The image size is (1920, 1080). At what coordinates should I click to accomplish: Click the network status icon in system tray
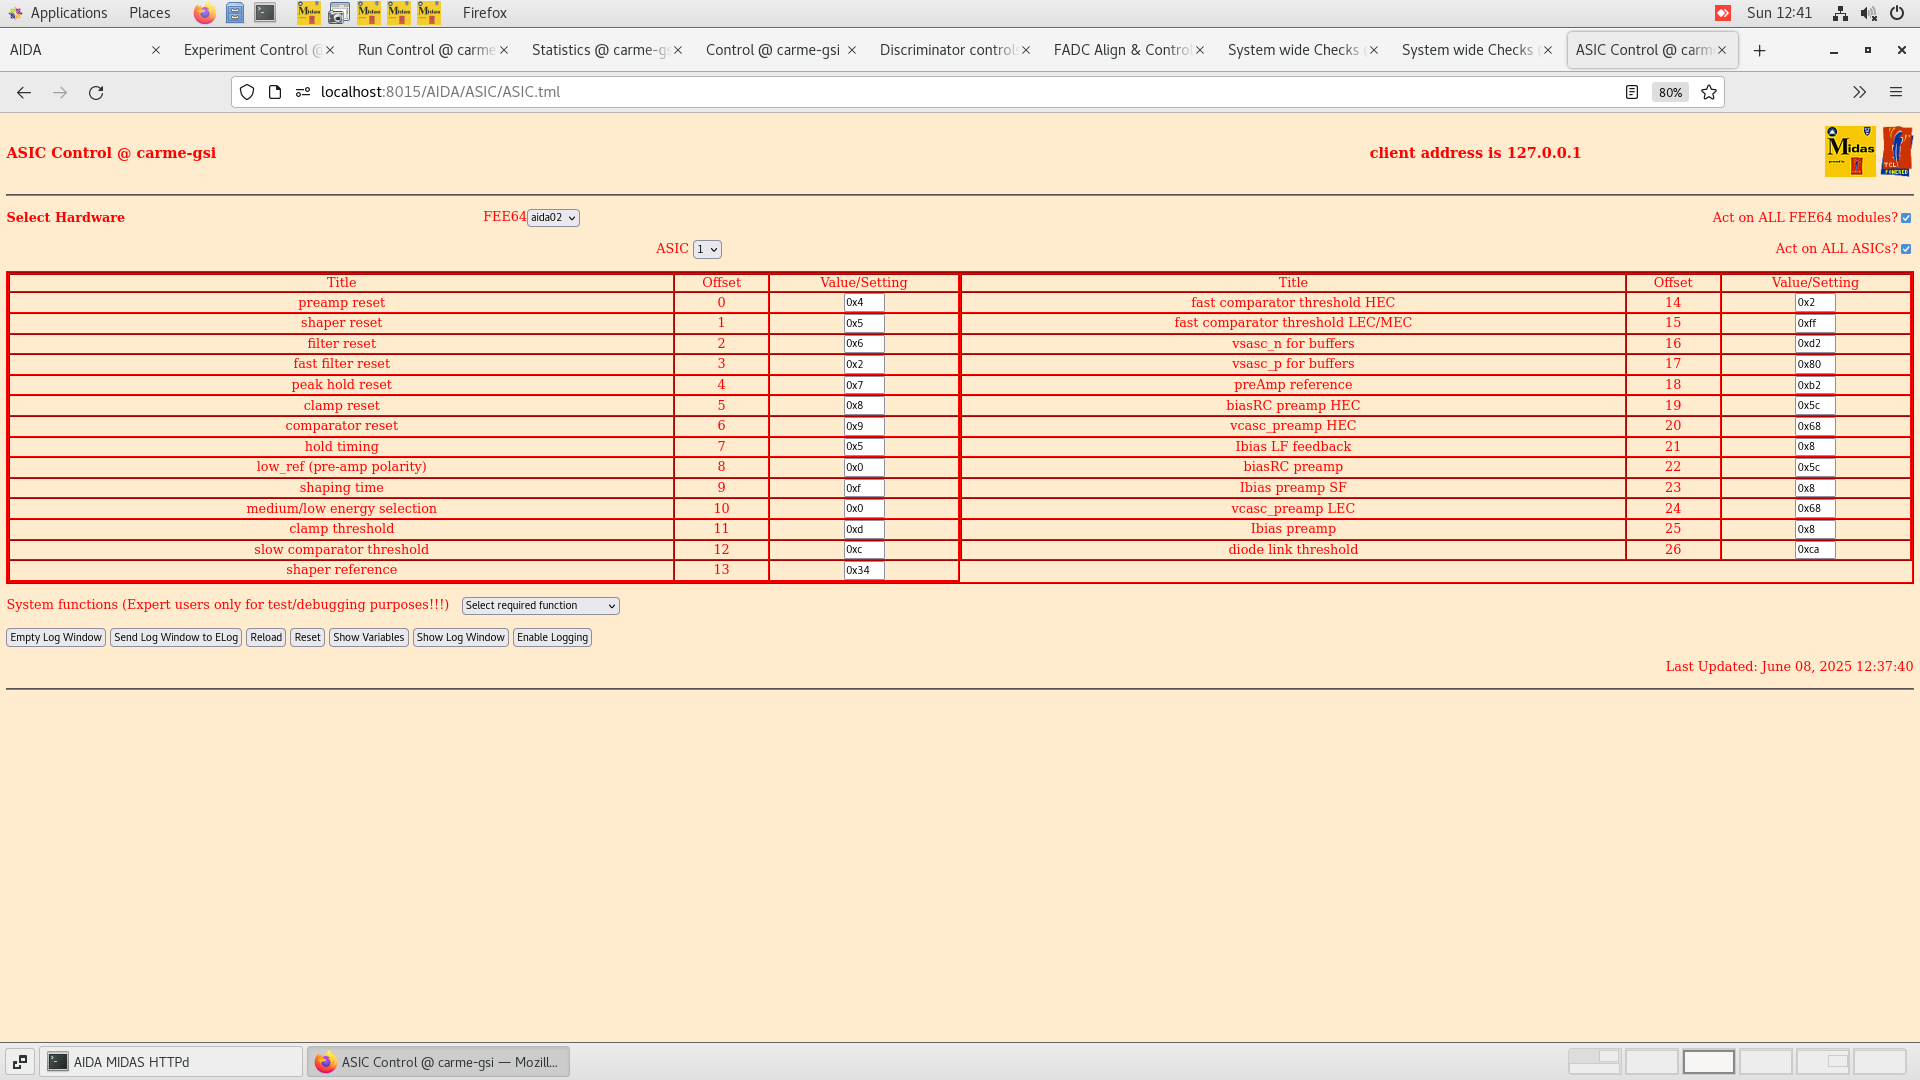[1840, 13]
